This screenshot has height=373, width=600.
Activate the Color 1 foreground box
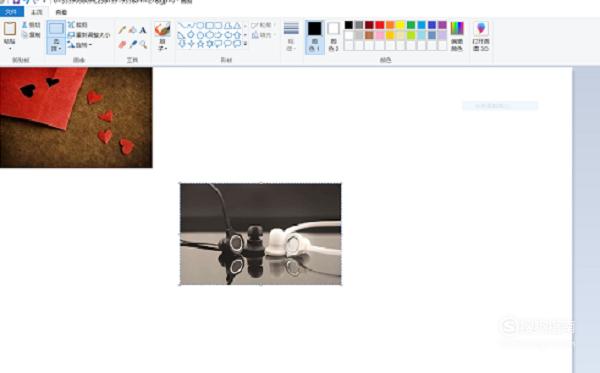click(x=315, y=37)
